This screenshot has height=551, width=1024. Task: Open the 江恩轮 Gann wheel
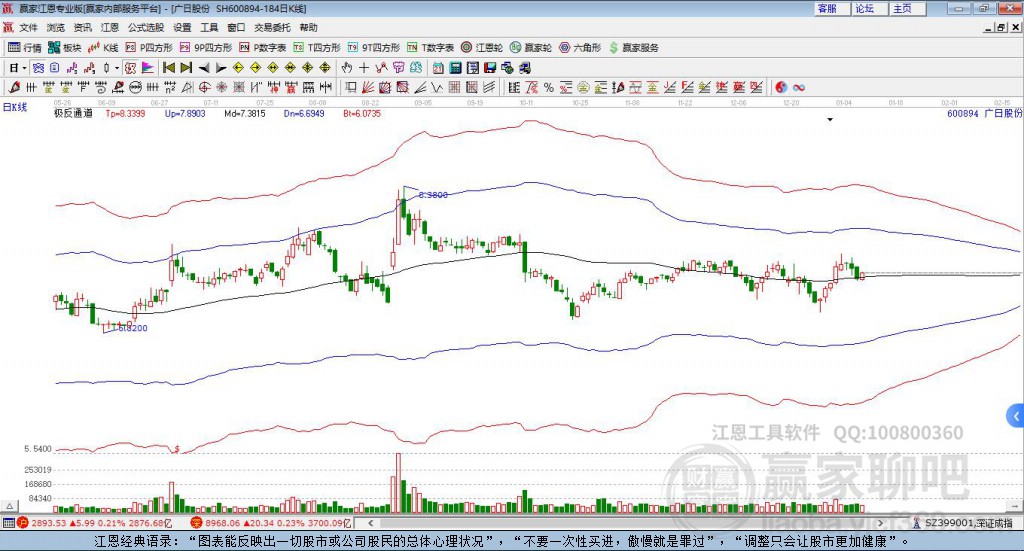point(482,48)
